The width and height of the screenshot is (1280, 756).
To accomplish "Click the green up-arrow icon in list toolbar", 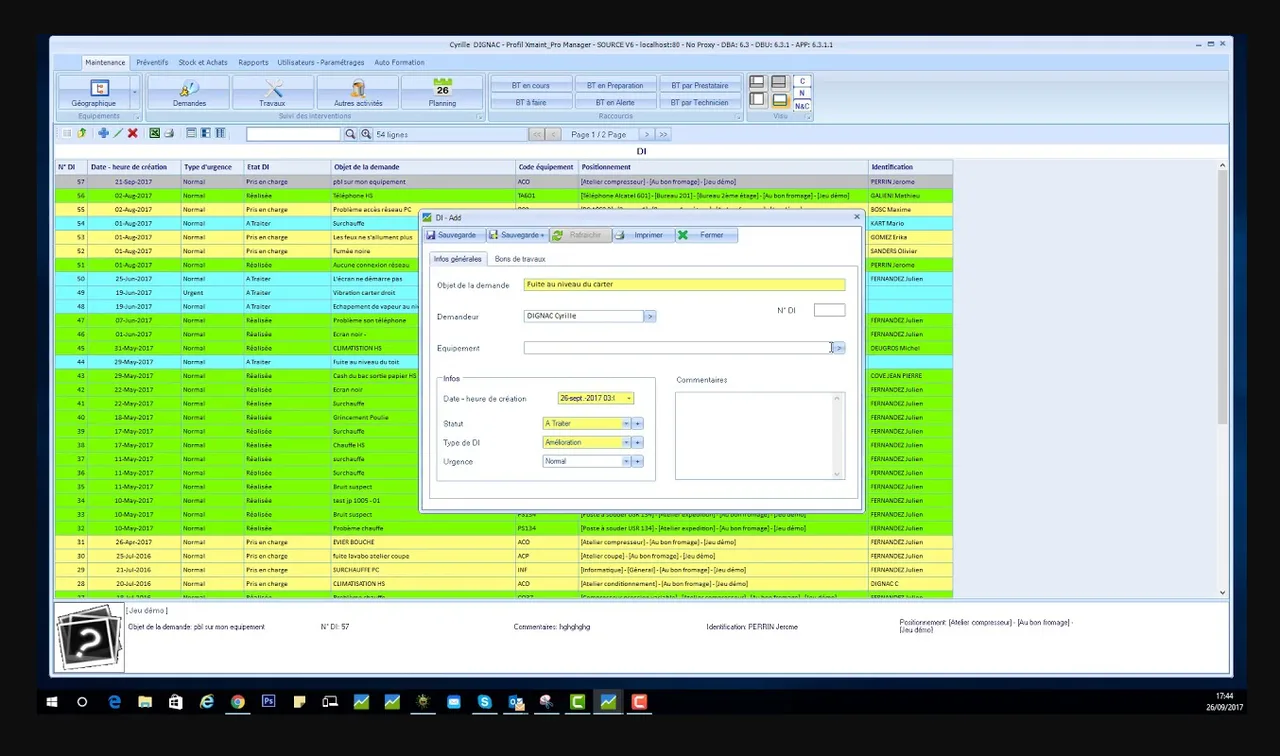I will 81,133.
